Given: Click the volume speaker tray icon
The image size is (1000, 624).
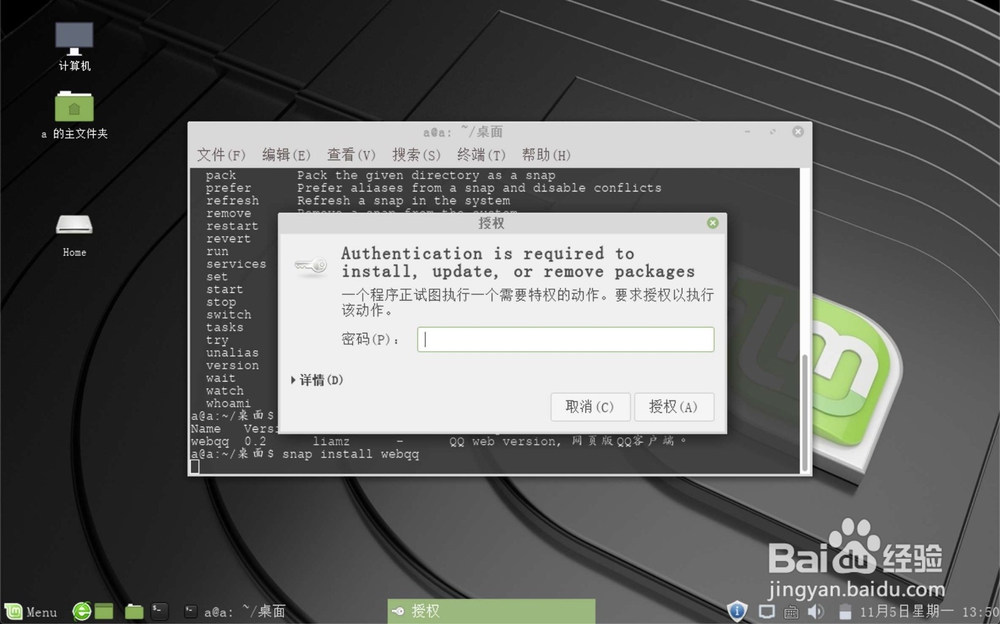Looking at the screenshot, I should (815, 611).
